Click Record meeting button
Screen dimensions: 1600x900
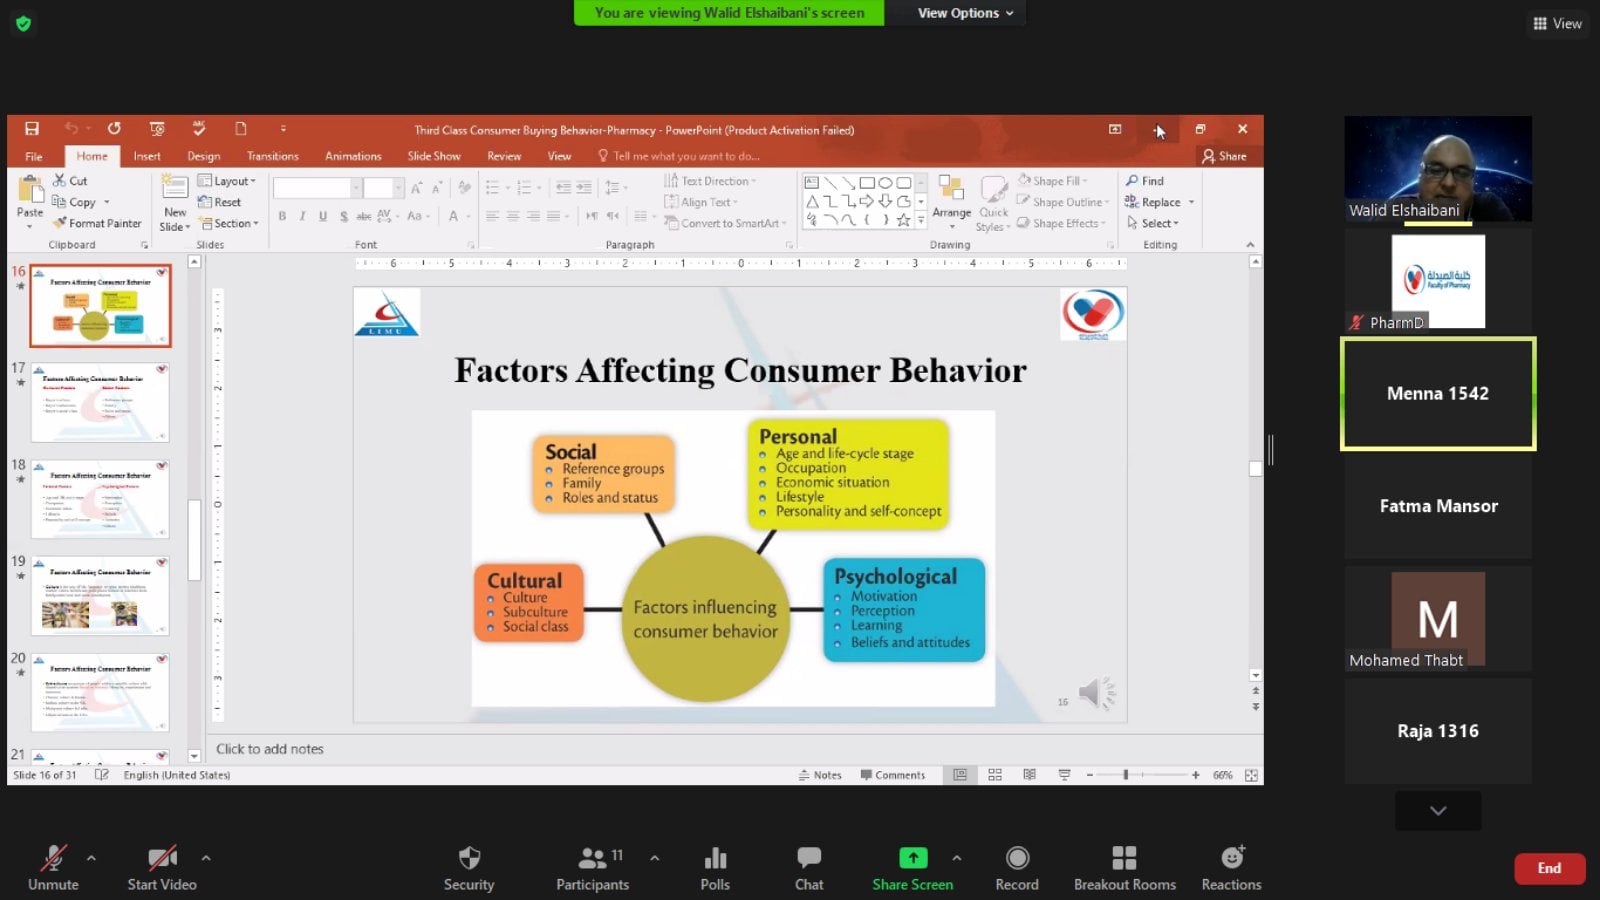(1017, 868)
